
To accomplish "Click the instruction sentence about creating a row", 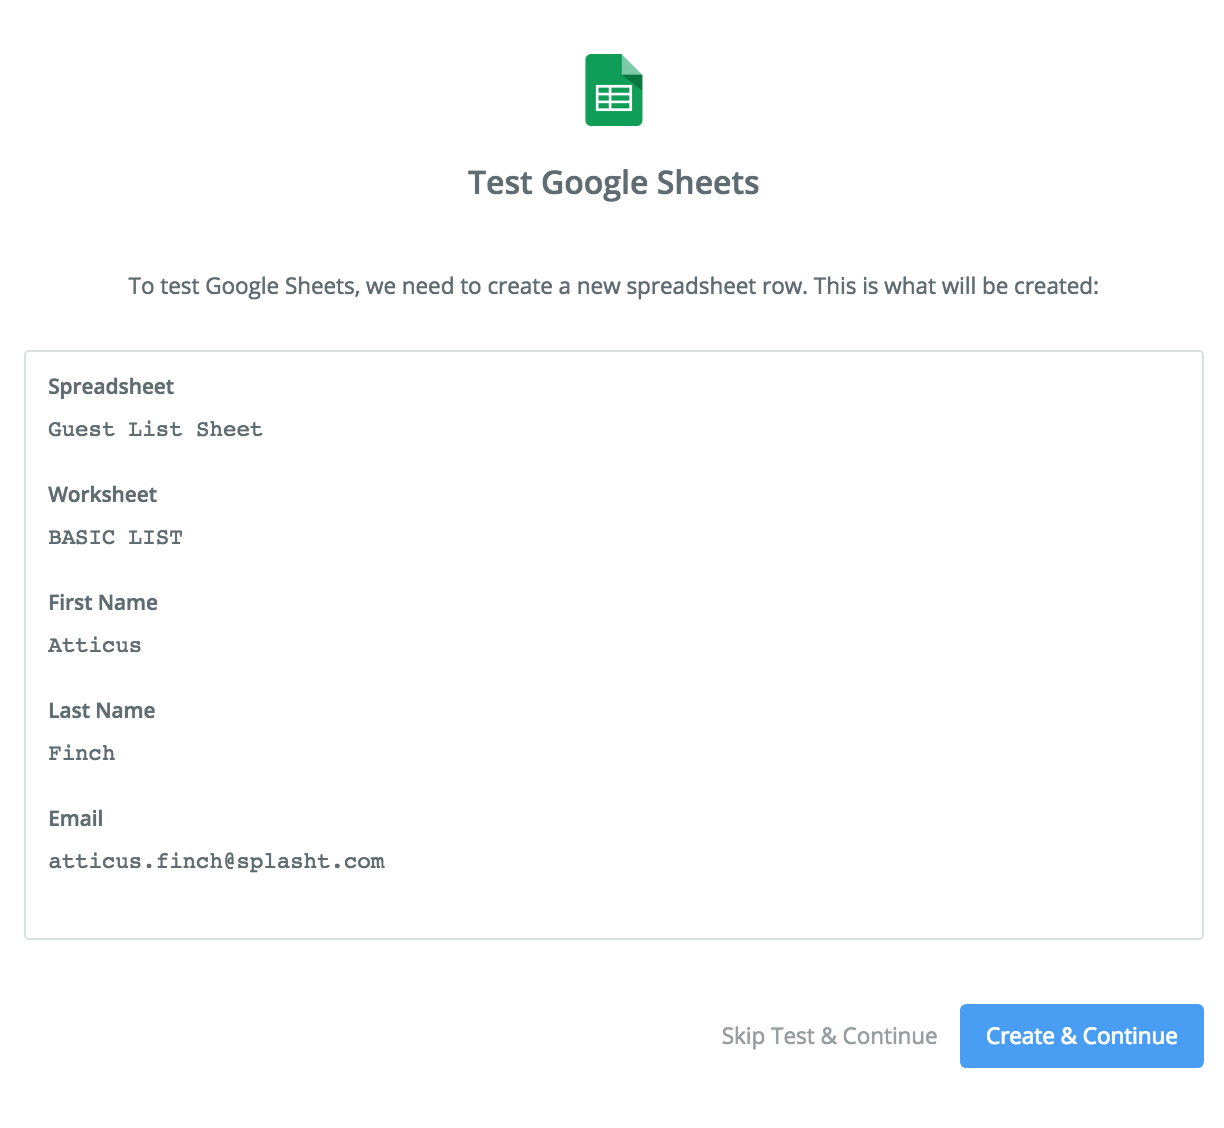I will (613, 286).
